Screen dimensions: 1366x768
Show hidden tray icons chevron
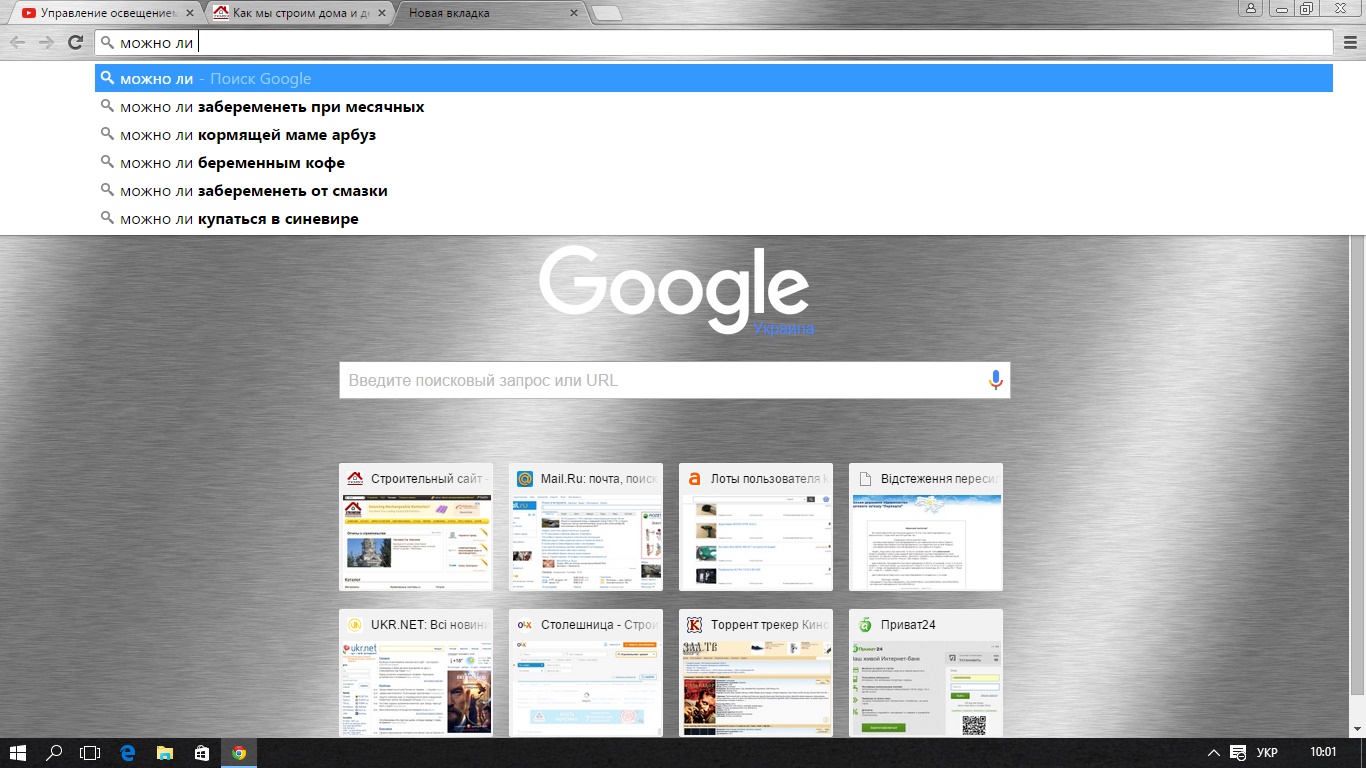(x=1213, y=752)
